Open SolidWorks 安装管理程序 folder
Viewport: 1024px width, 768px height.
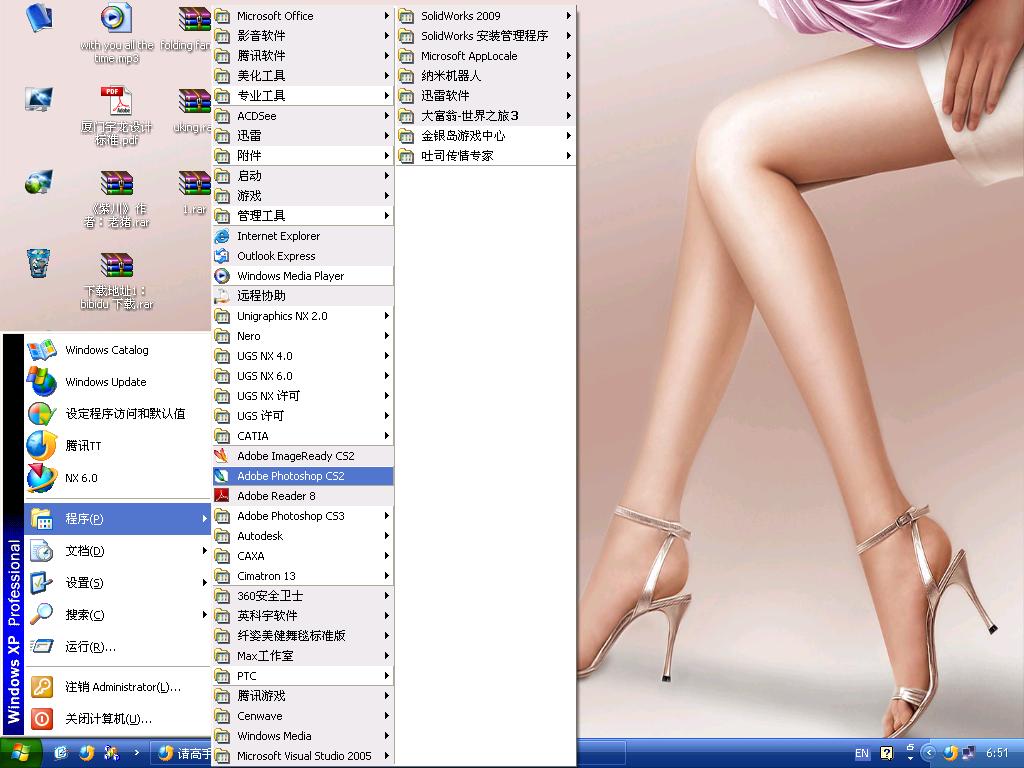coord(487,36)
